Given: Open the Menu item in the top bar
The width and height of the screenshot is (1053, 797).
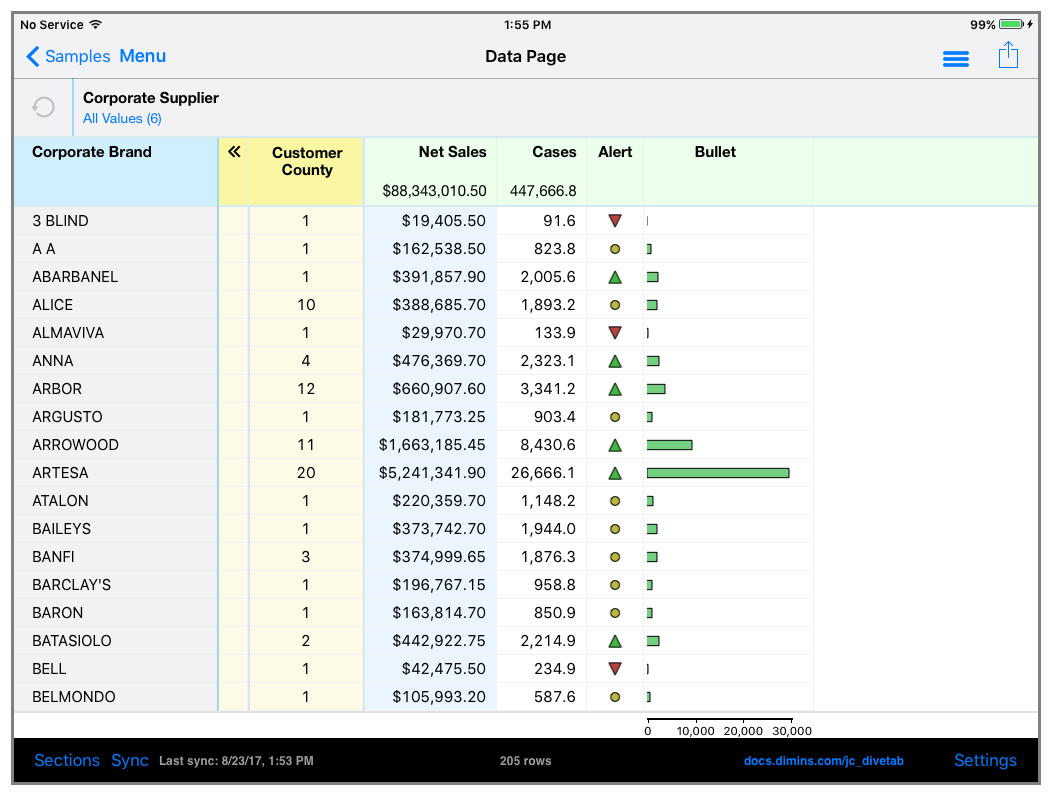Looking at the screenshot, I should tap(142, 56).
